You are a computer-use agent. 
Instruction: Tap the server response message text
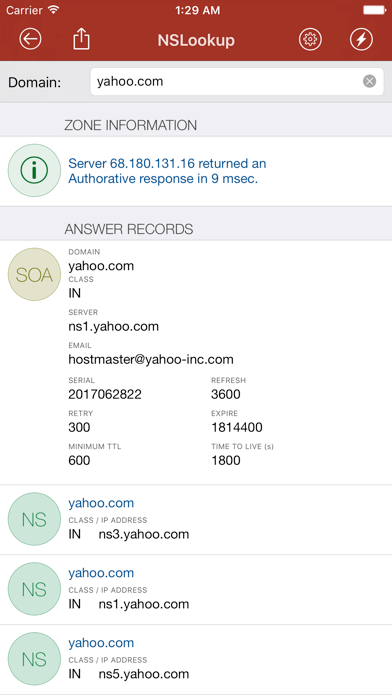[167, 171]
